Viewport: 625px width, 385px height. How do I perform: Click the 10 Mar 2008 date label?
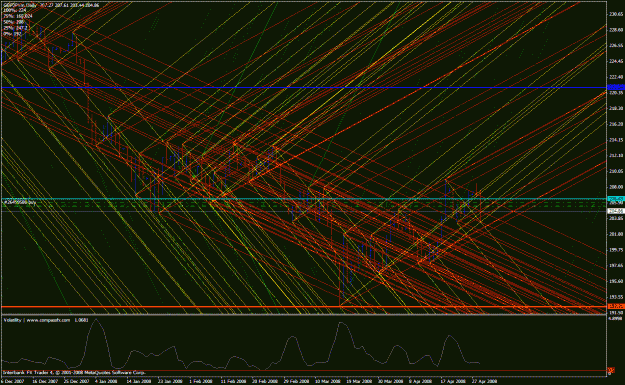click(x=328, y=381)
